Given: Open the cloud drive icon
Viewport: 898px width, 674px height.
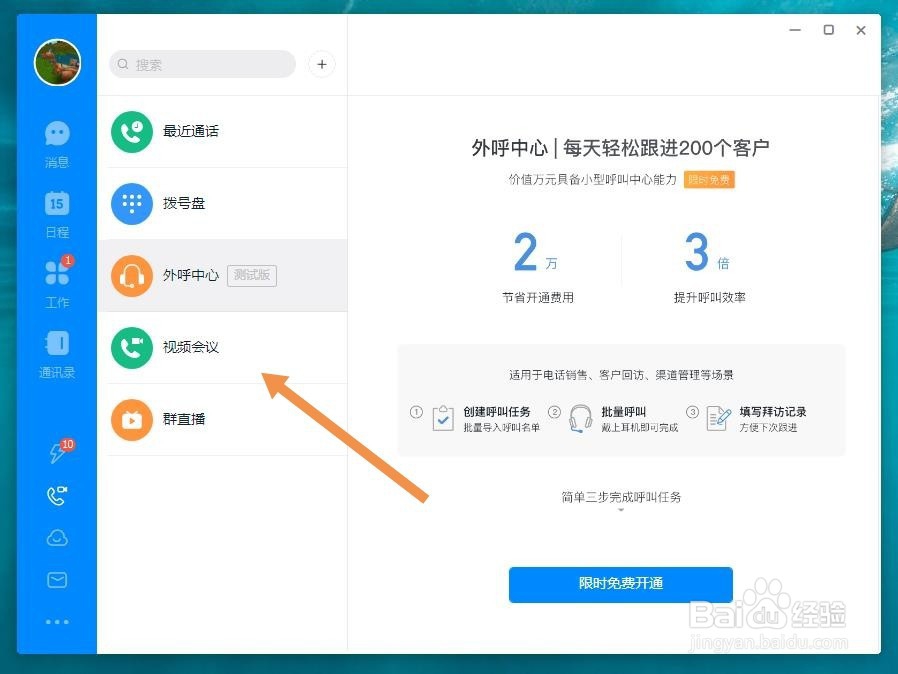Looking at the screenshot, I should tap(56, 537).
